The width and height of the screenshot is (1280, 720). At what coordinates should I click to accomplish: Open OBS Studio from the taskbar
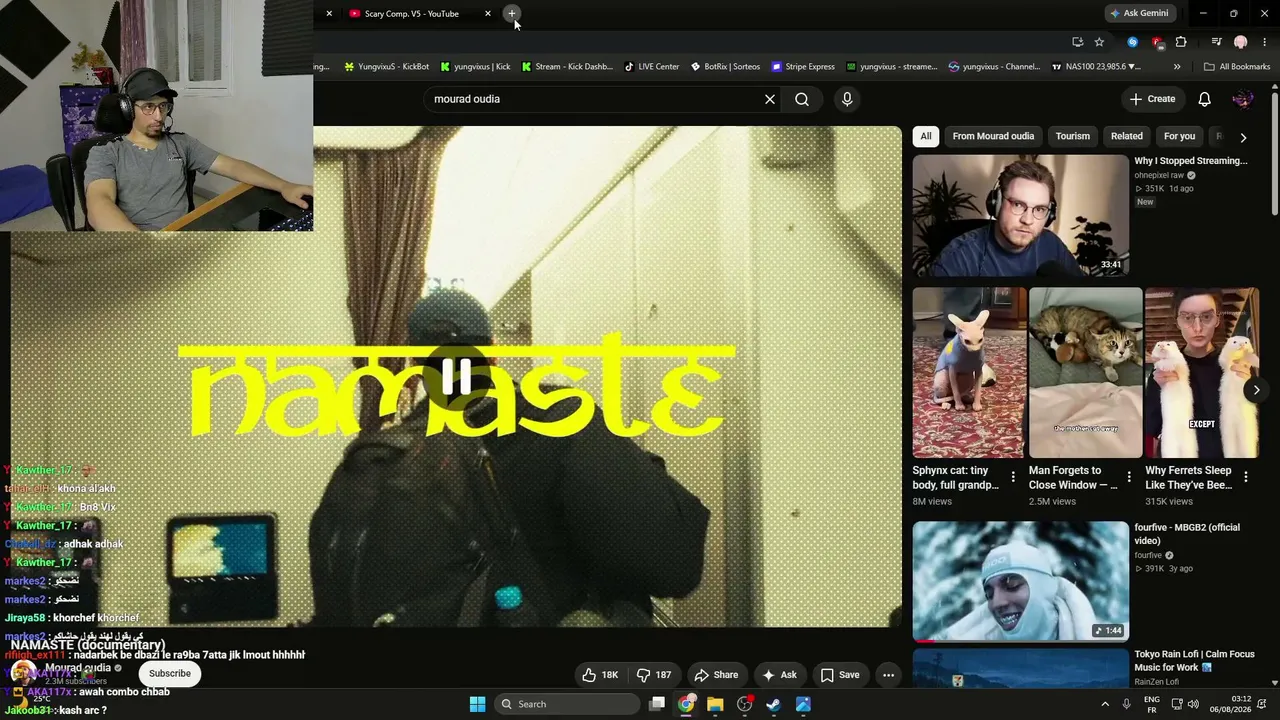click(x=744, y=704)
